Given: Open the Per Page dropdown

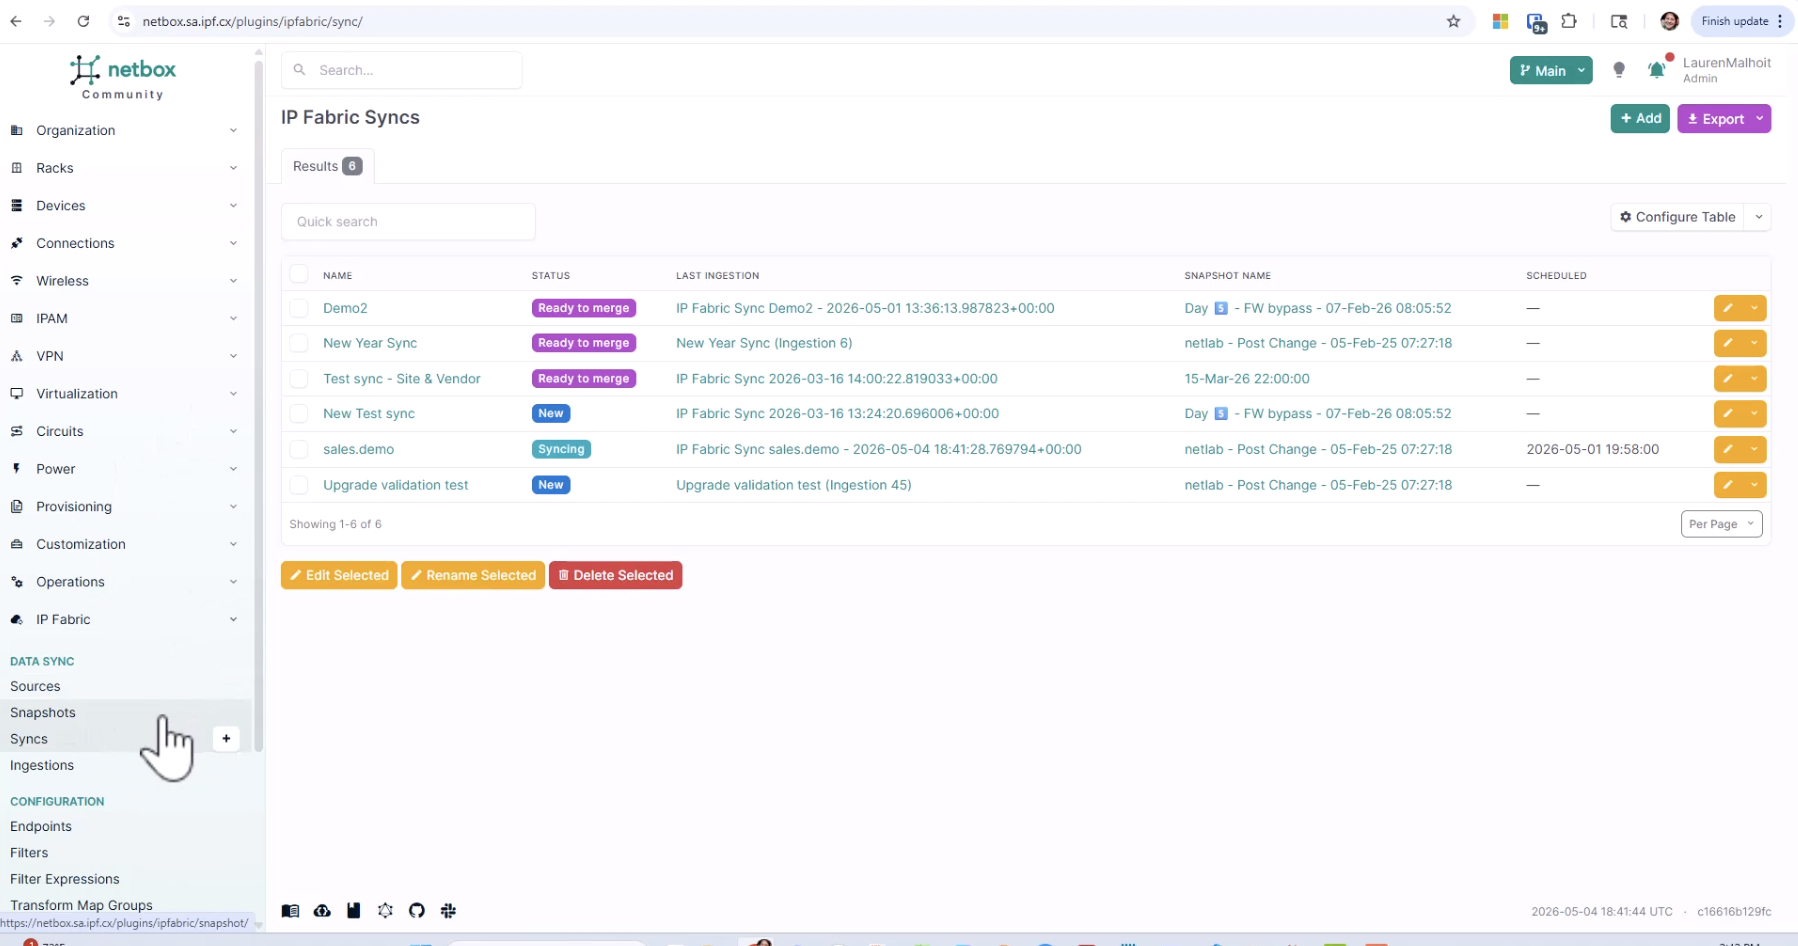Looking at the screenshot, I should click(x=1721, y=524).
